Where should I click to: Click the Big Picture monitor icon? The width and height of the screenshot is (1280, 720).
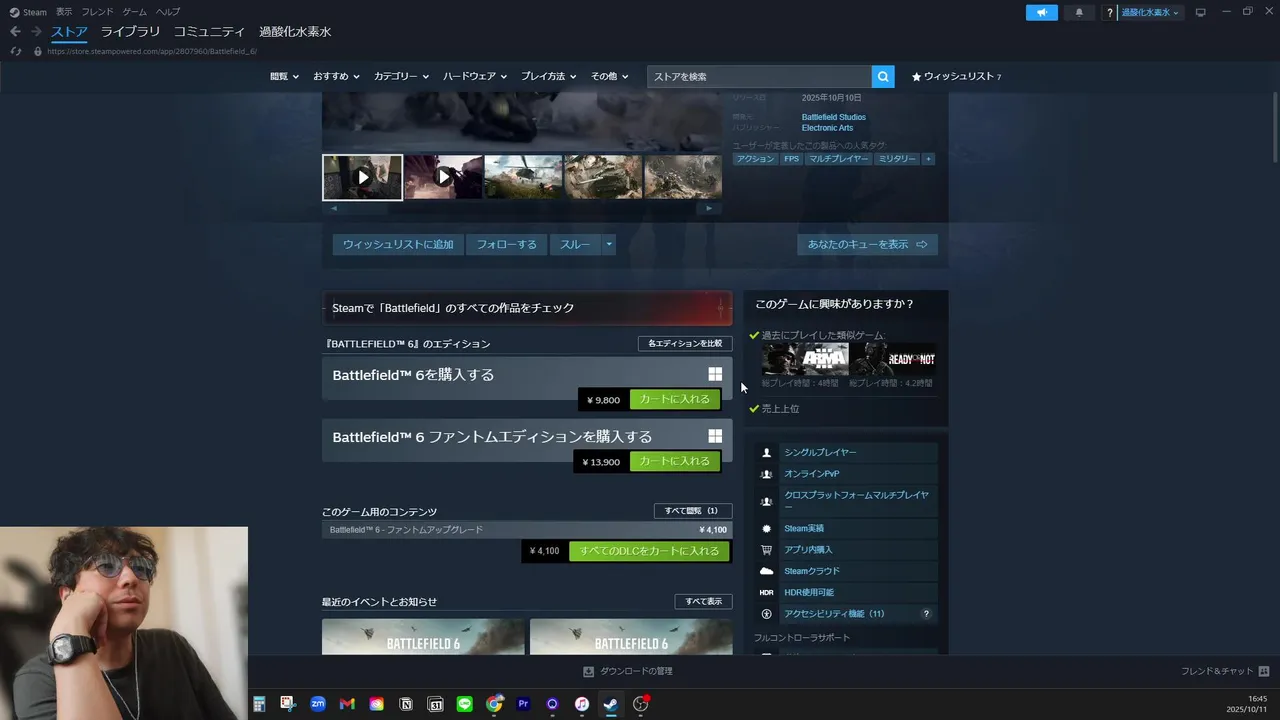click(x=1201, y=12)
